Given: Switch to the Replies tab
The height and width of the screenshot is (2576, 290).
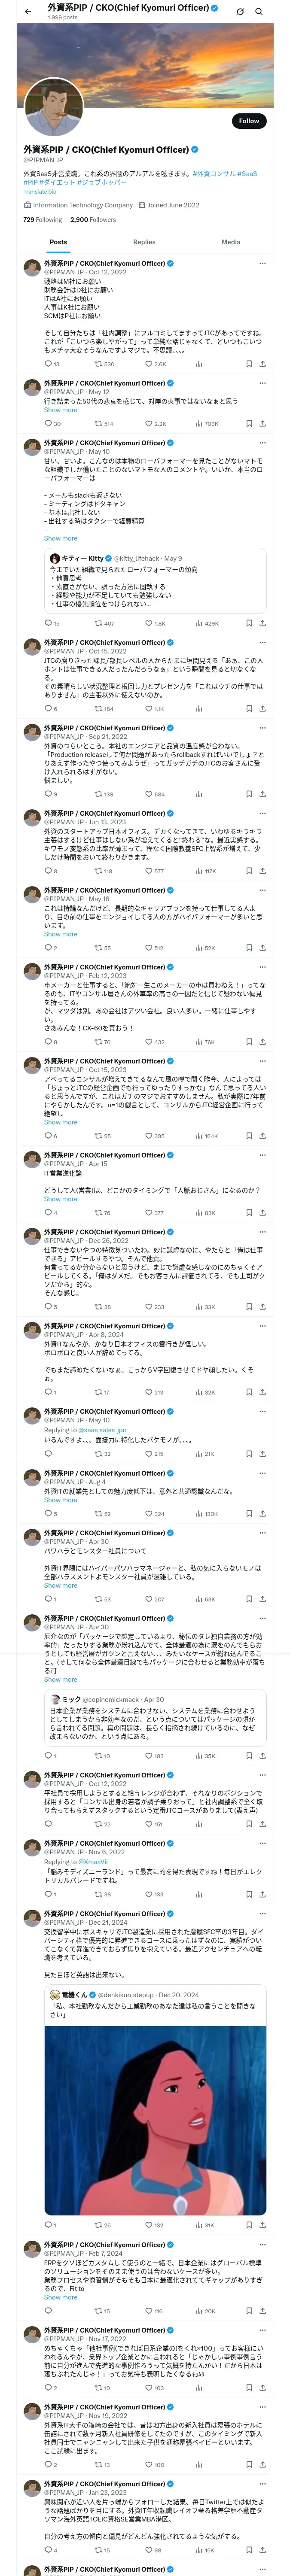Looking at the screenshot, I should [x=144, y=242].
